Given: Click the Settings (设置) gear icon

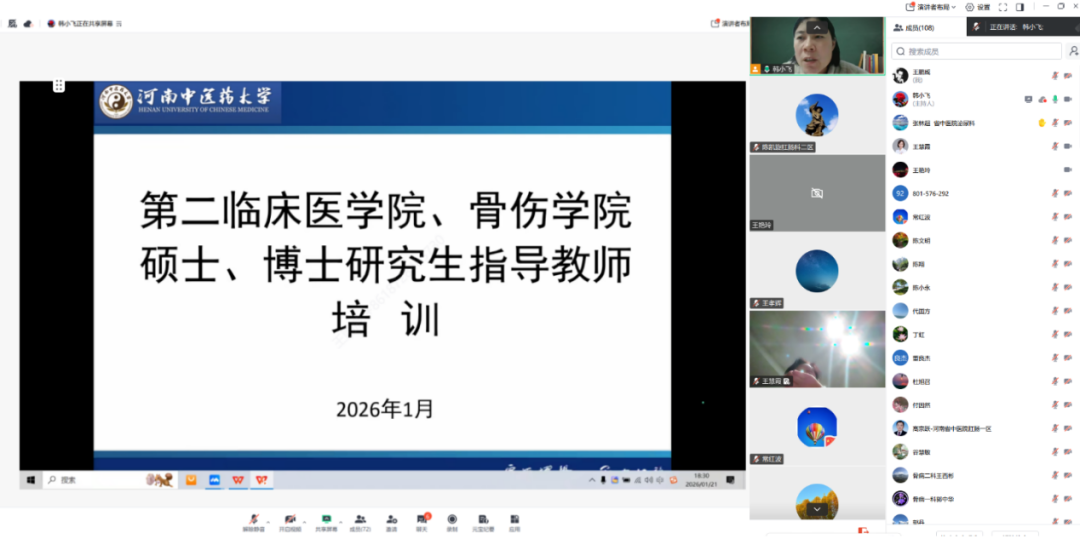Looking at the screenshot, I should click(976, 7).
